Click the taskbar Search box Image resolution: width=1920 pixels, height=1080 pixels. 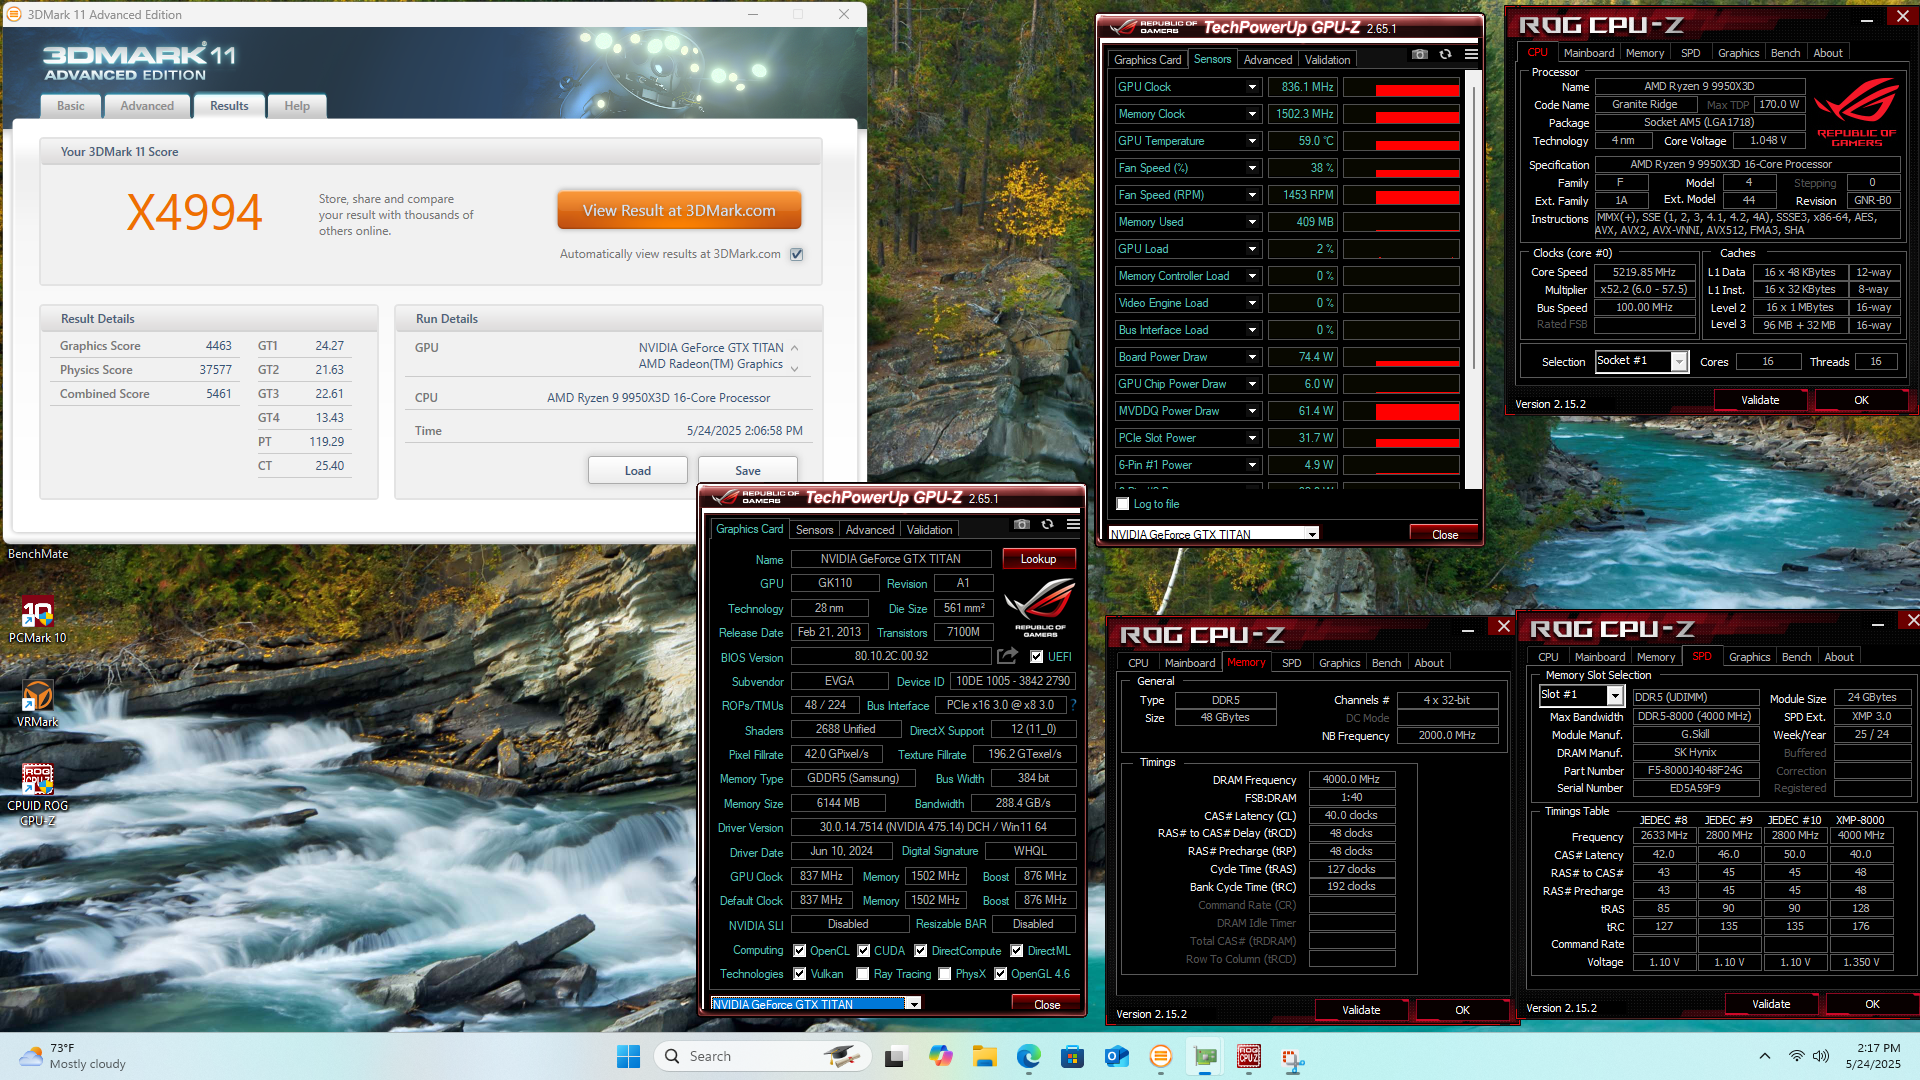[763, 1056]
